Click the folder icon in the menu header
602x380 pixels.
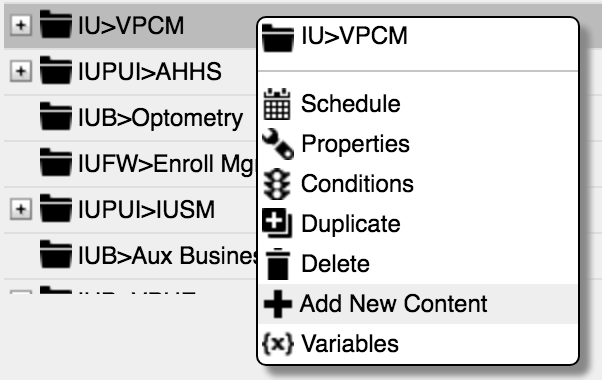pyautogui.click(x=278, y=37)
